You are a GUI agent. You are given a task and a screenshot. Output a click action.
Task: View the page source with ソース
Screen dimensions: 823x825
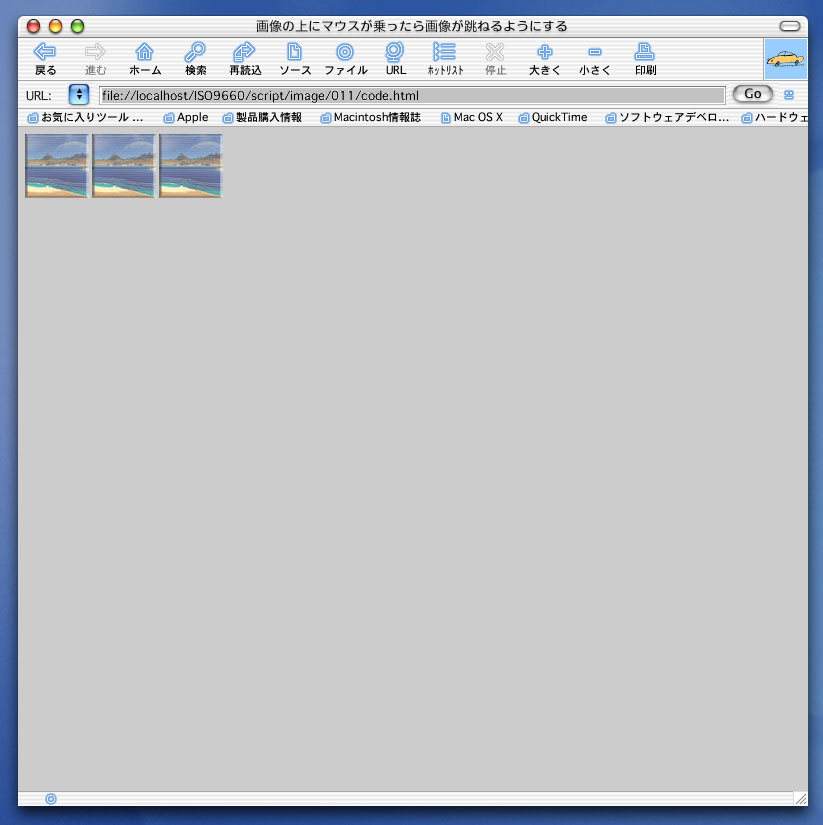(x=295, y=58)
